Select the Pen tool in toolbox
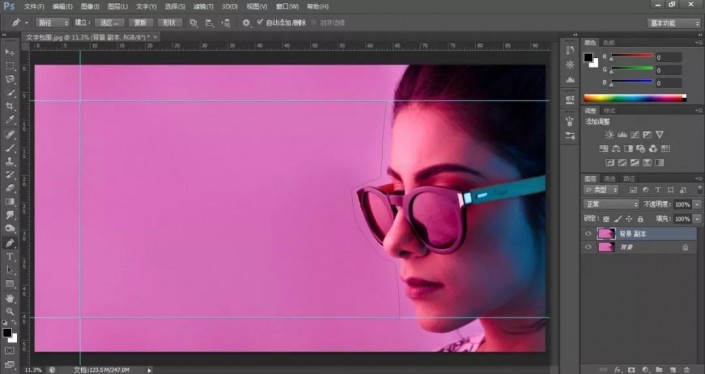The width and height of the screenshot is (705, 374). coord(9,243)
